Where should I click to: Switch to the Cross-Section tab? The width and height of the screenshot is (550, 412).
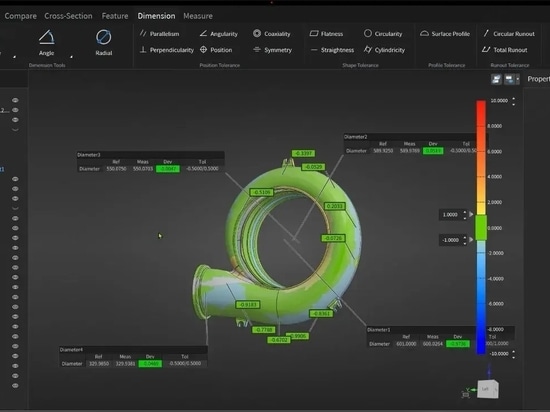pos(68,16)
